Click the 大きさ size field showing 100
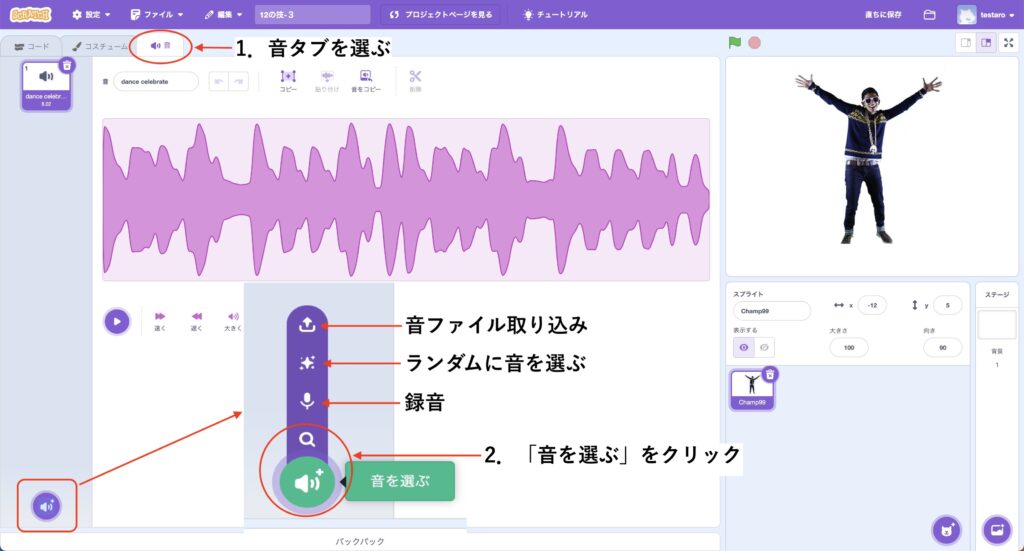Viewport: 1024px width, 551px height. coord(848,347)
